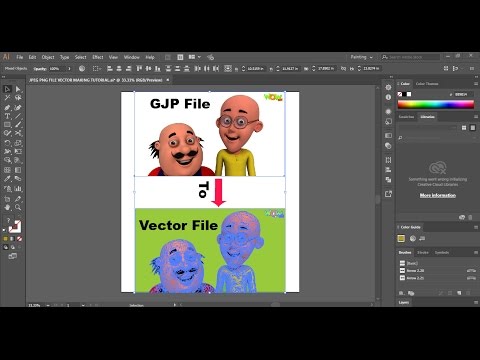Set fill mode to None
Screen dimensions: 480x360
coord(19,239)
